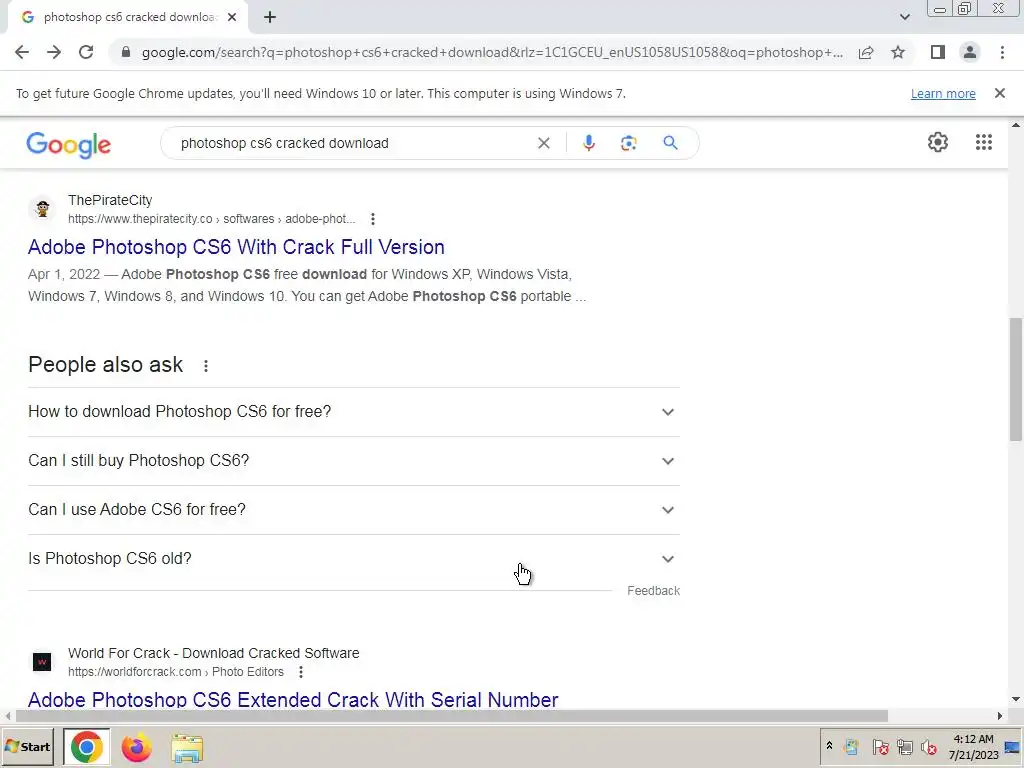The height and width of the screenshot is (768, 1024).
Task: Click ThePirateCity site name
Action: [110, 200]
